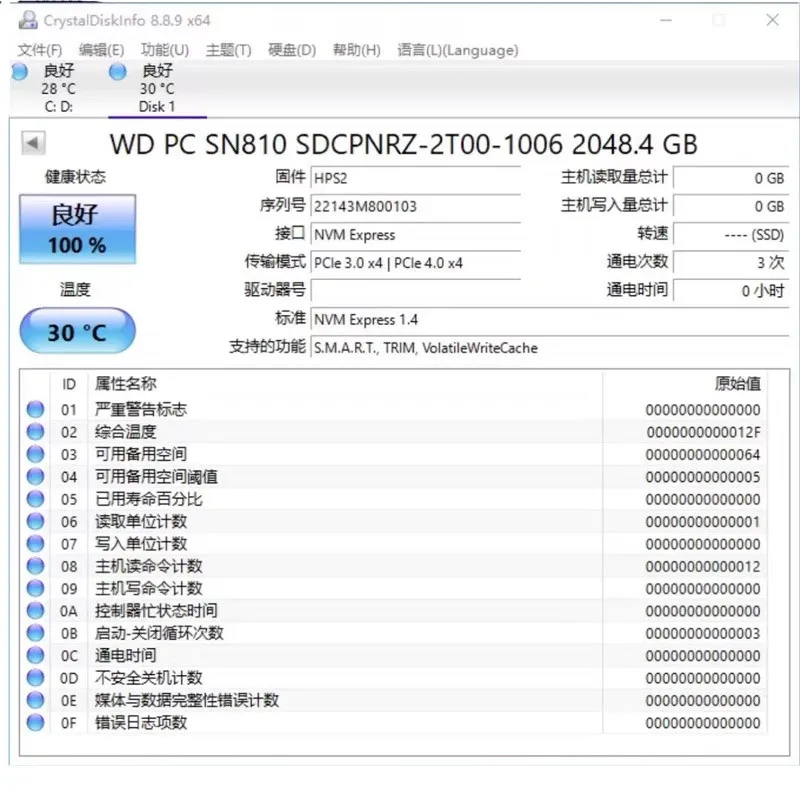Click the status dot next to 综合温度

[x=35, y=431]
